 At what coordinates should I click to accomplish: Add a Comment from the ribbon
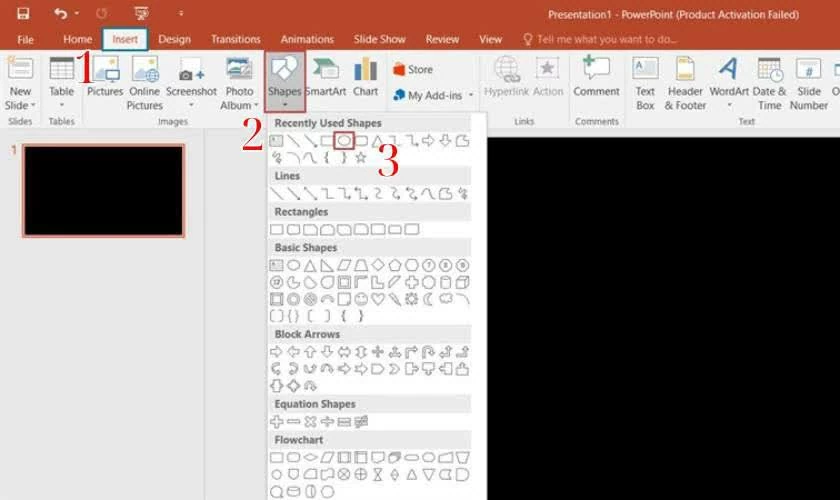pos(596,77)
